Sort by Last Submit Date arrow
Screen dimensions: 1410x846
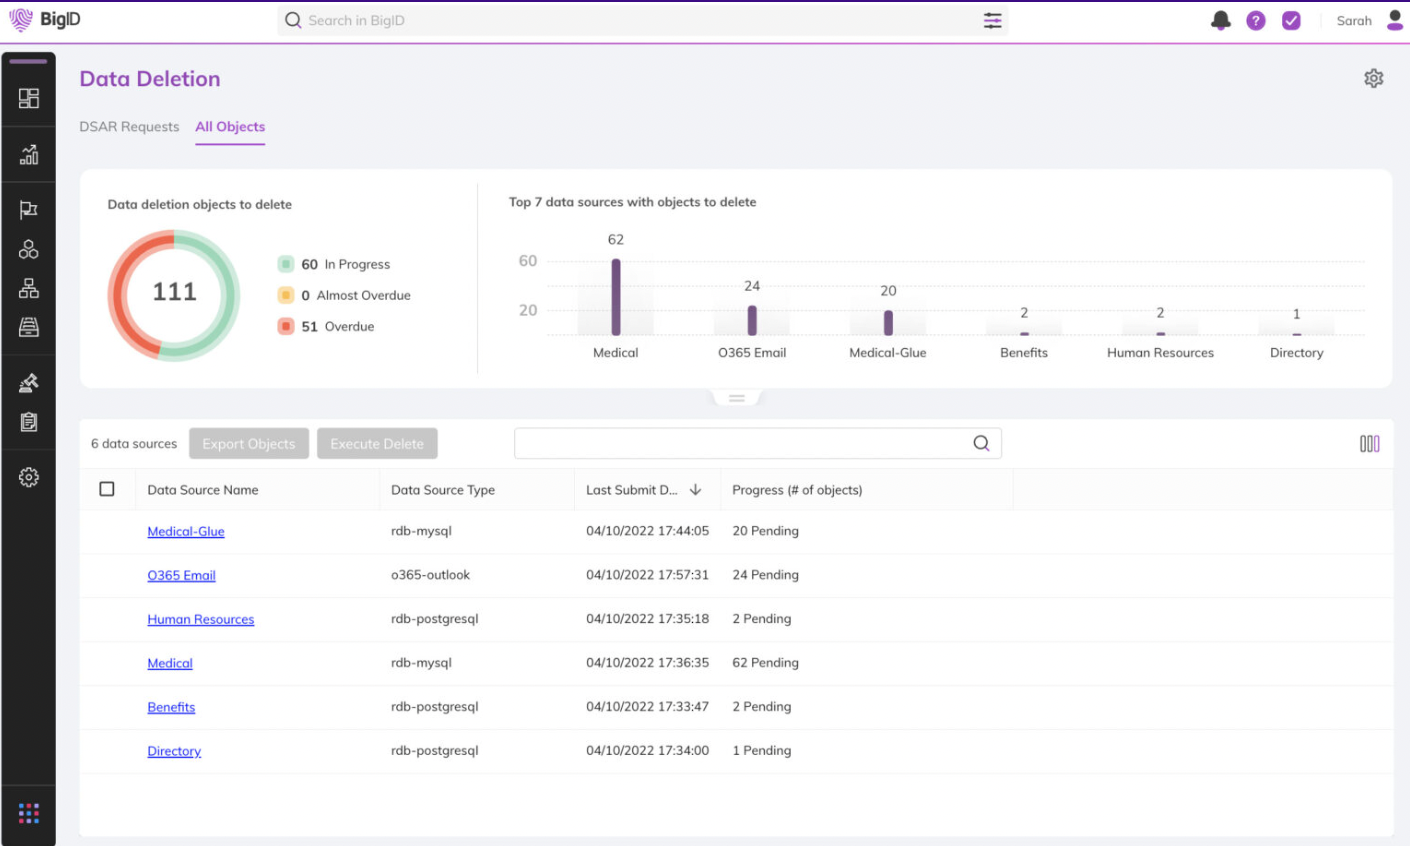(x=695, y=490)
